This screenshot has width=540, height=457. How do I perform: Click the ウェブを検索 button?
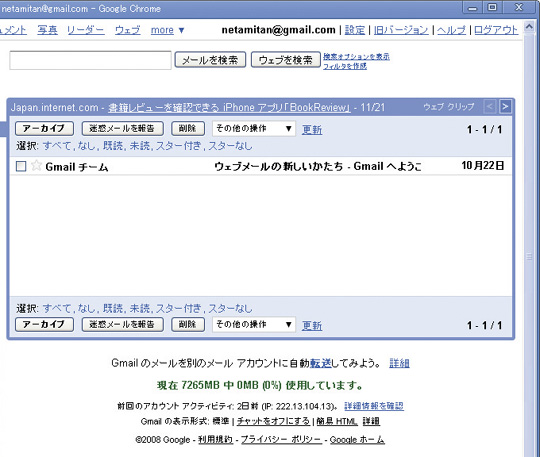pyautogui.click(x=285, y=60)
